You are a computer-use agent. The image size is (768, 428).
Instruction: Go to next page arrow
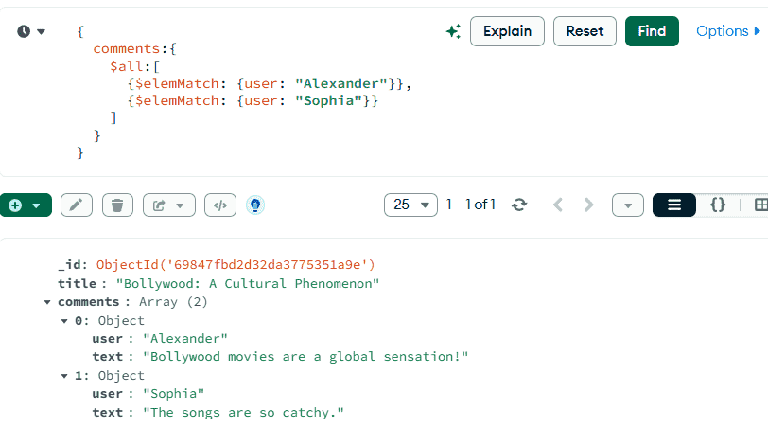tap(588, 205)
